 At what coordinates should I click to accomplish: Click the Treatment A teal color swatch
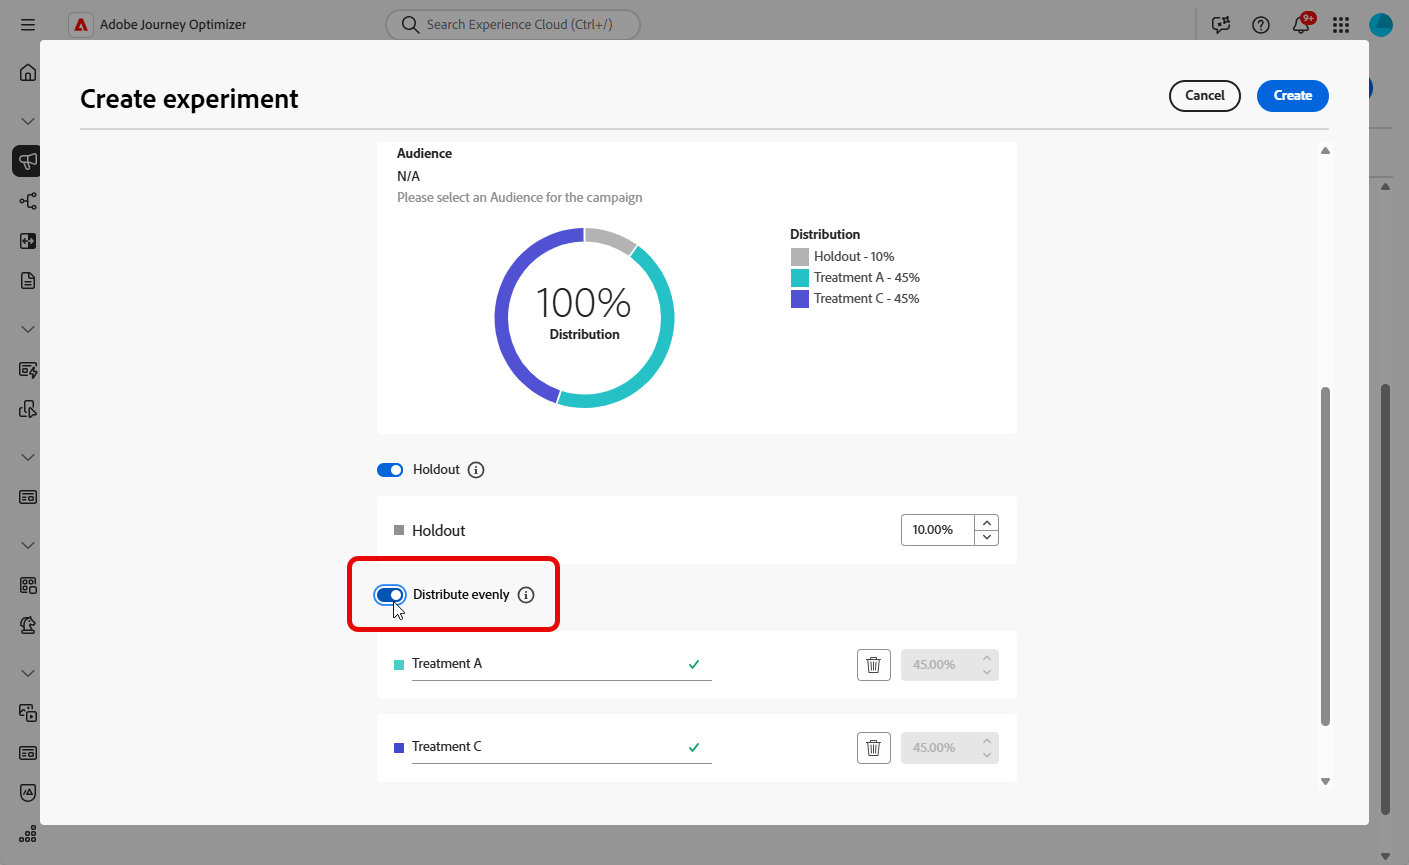pos(399,665)
